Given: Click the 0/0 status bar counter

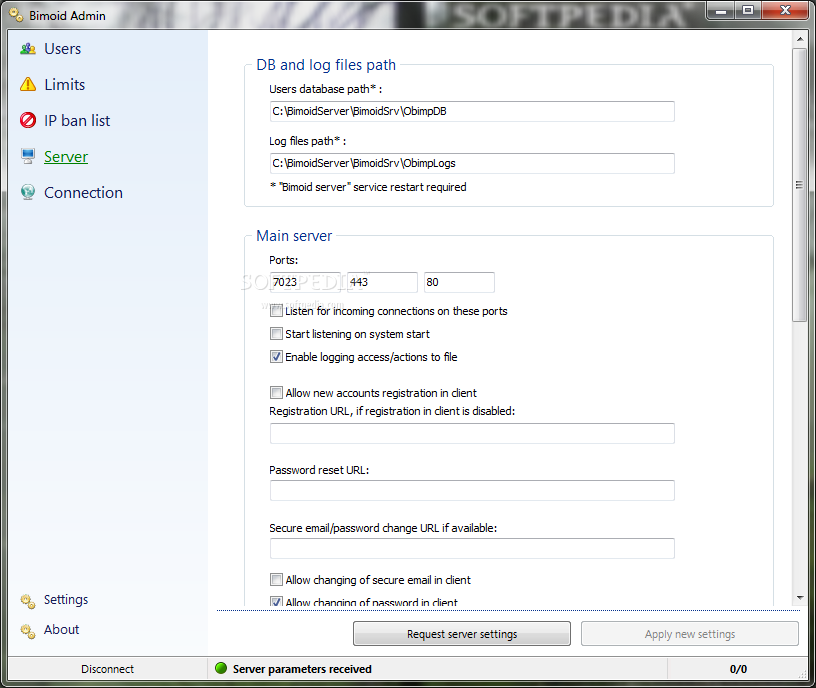Looking at the screenshot, I should point(738,669).
